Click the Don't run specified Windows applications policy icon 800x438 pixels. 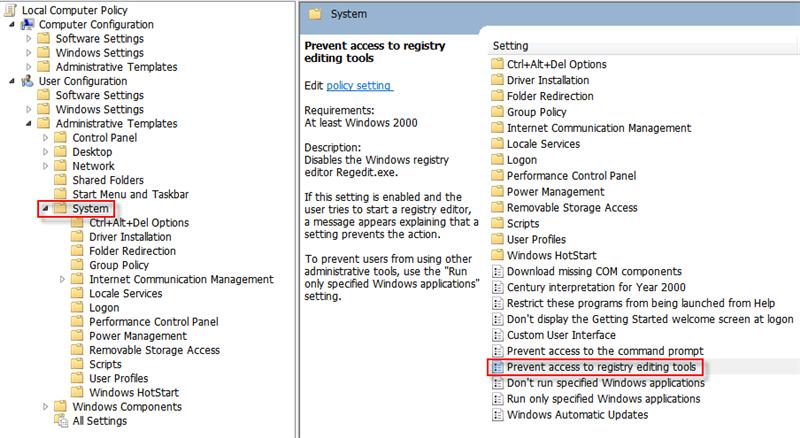tap(497, 383)
